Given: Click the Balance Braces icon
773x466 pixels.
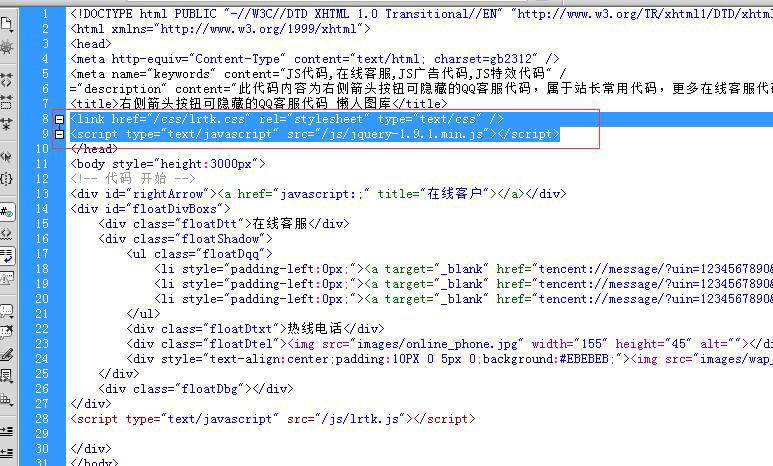Looking at the screenshot, I should coord(7,179).
